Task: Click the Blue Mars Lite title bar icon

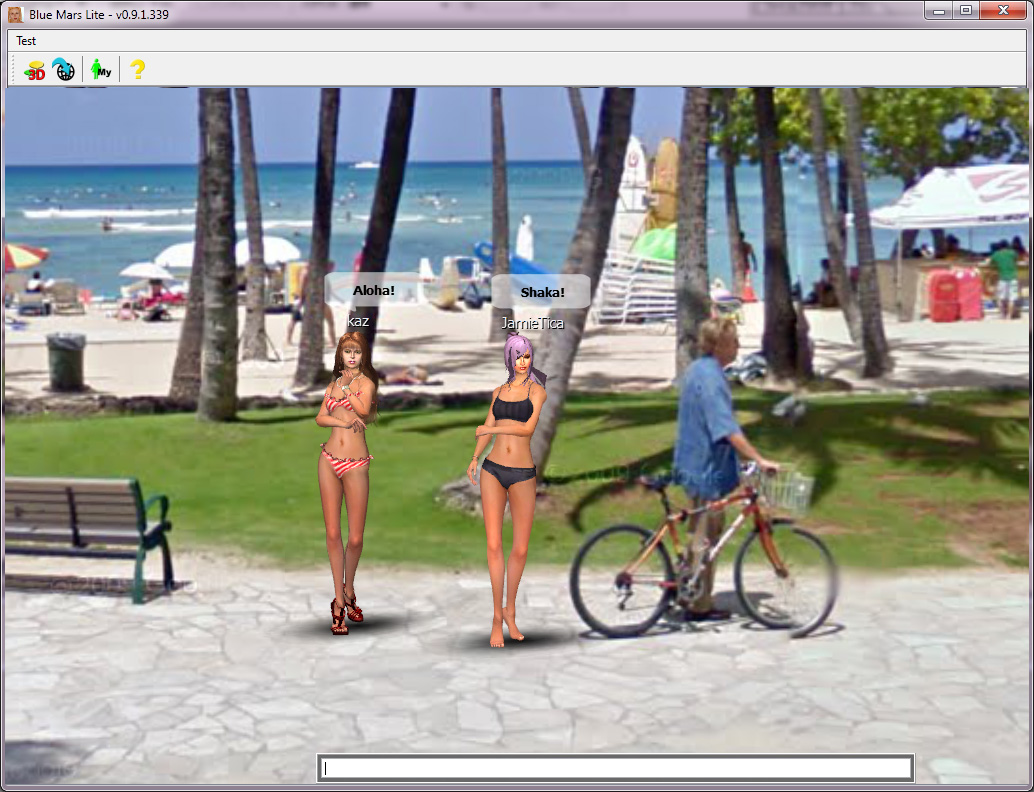Action: coord(15,14)
